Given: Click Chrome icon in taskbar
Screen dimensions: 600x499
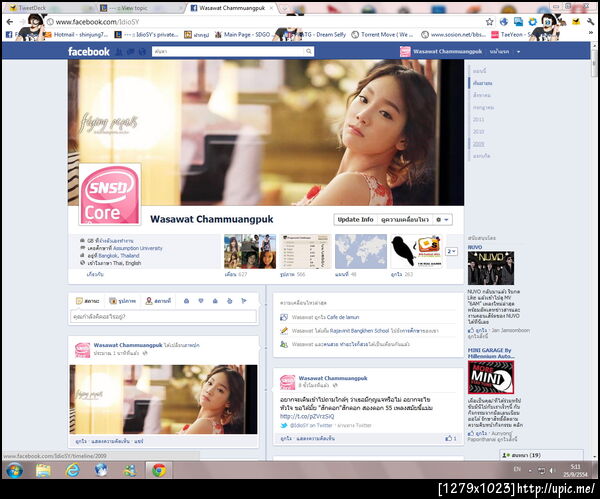Looking at the screenshot, I should 159,470.
